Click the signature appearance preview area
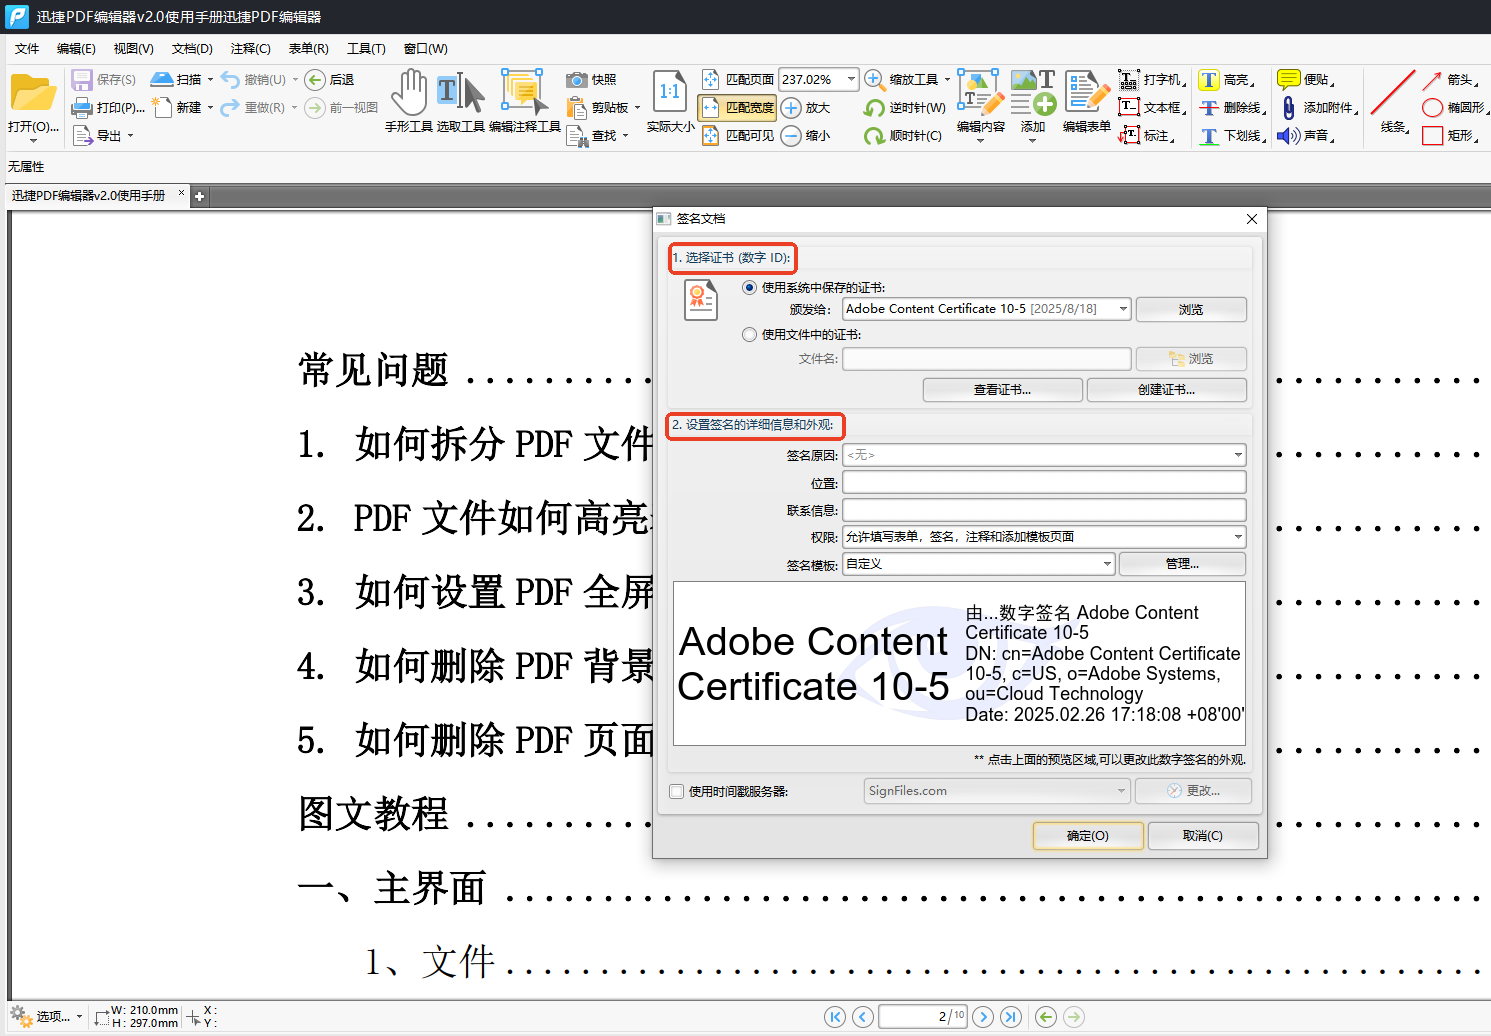The image size is (1491, 1036). [x=959, y=663]
